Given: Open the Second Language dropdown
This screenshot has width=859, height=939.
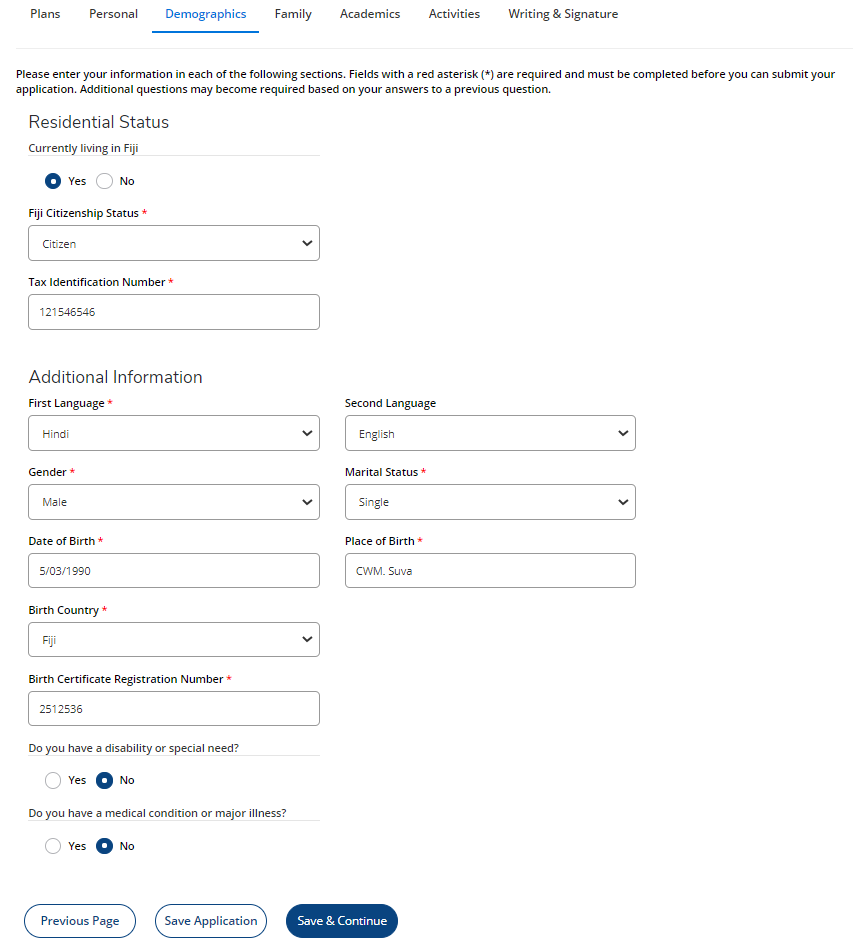Looking at the screenshot, I should (x=490, y=433).
